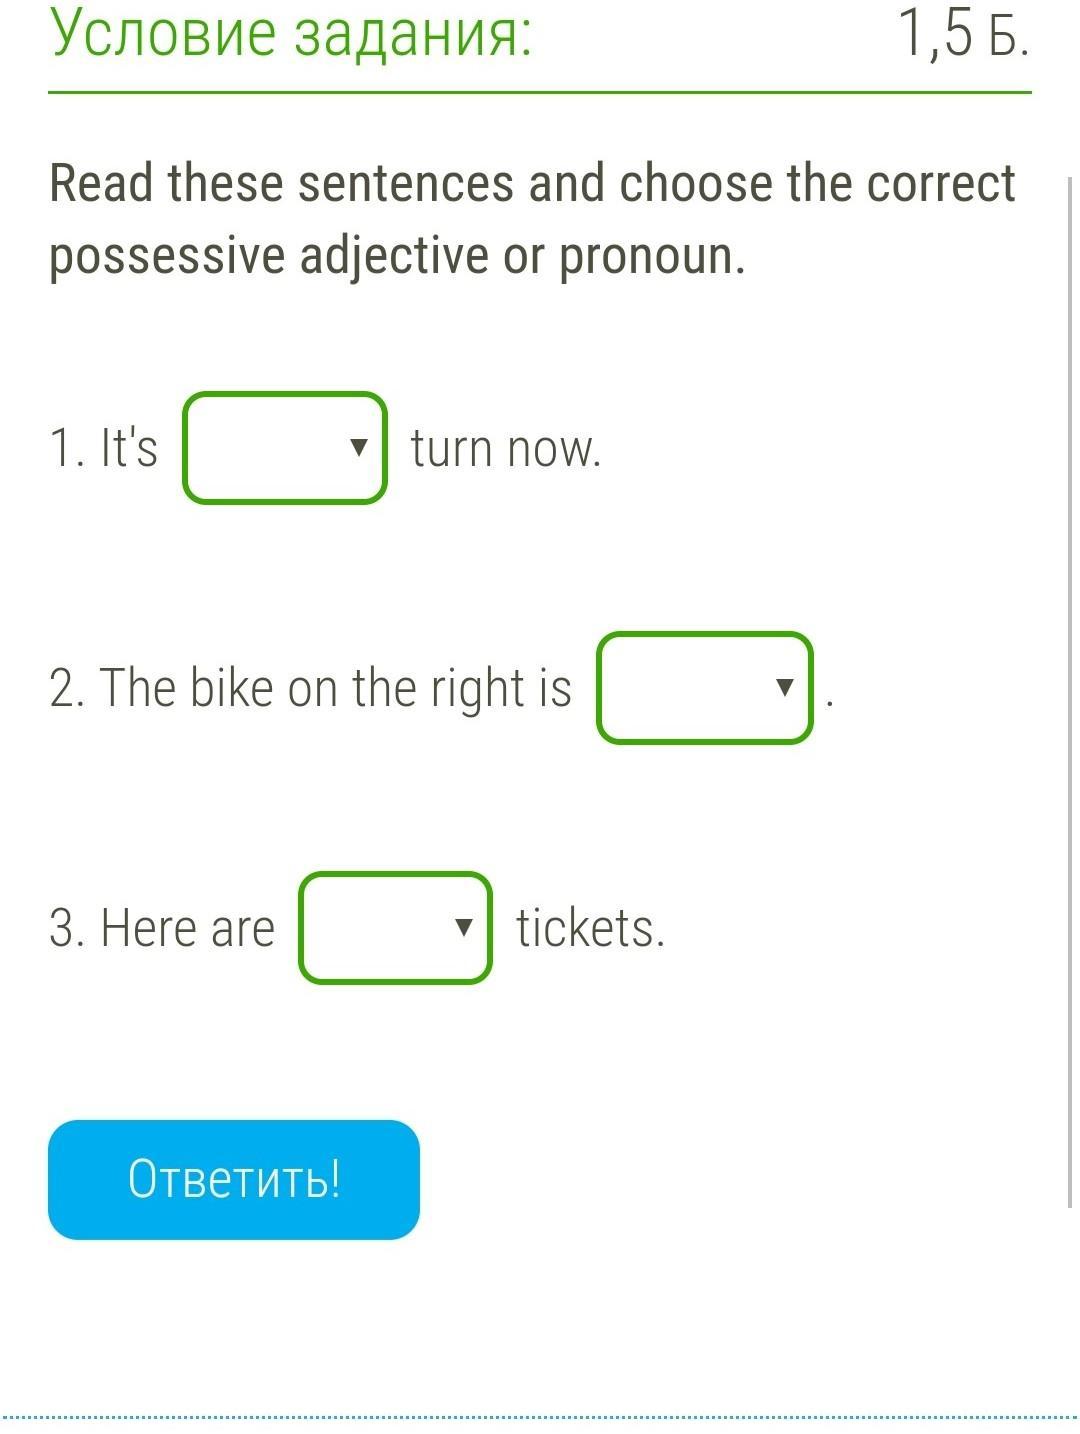This screenshot has width=1080, height=1434.
Task: Click the period after the sentence 2 dropdown
Action: click(830, 706)
